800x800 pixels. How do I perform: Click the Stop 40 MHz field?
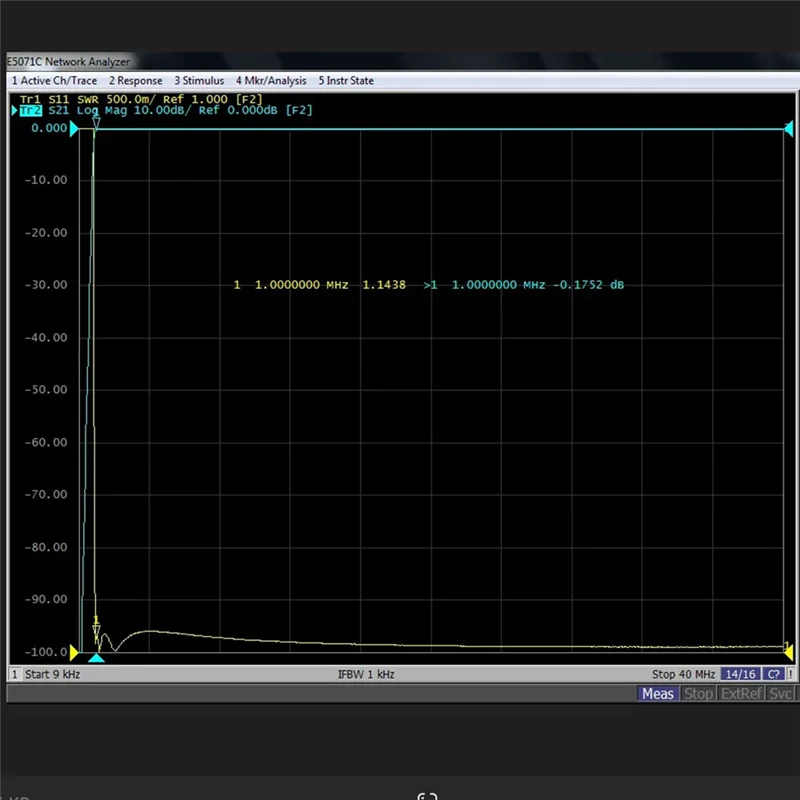[683, 674]
